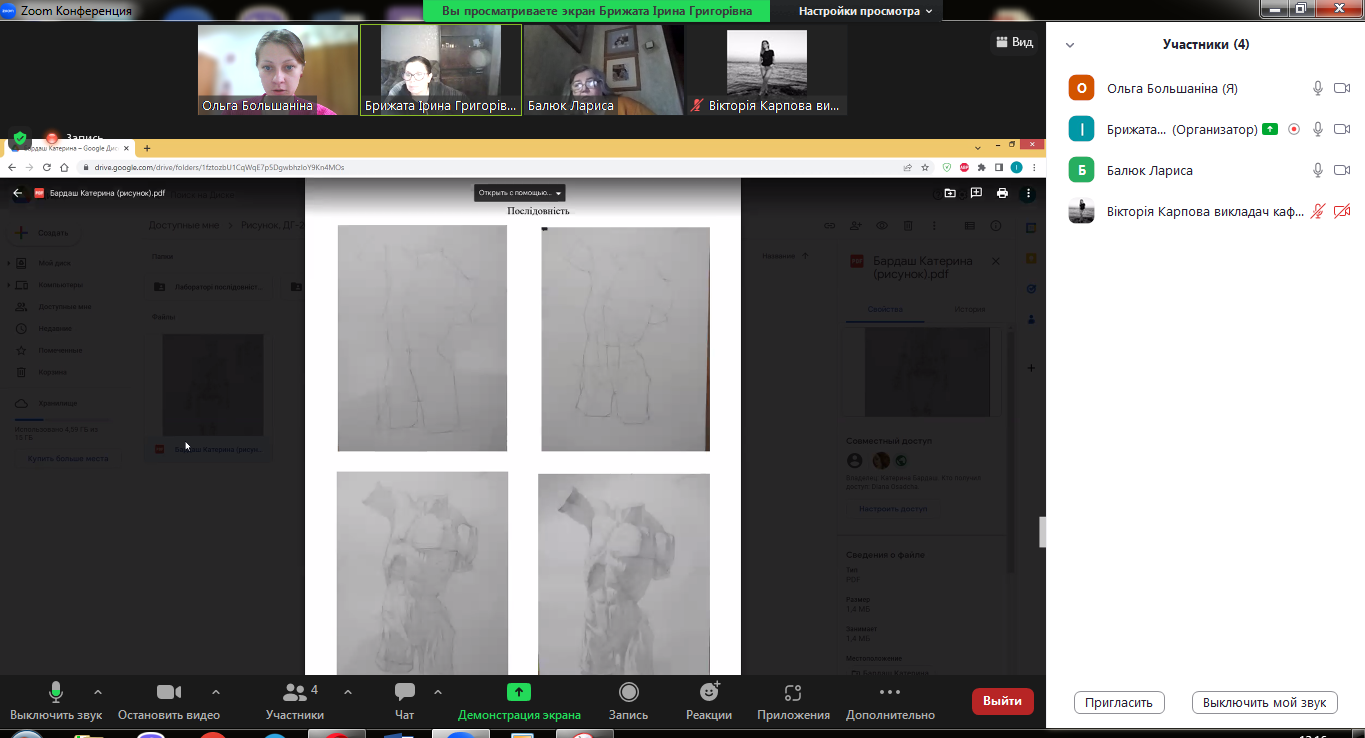1365x738 pixels.
Task: Expand video options arrow next to camera
Action: coord(216,692)
